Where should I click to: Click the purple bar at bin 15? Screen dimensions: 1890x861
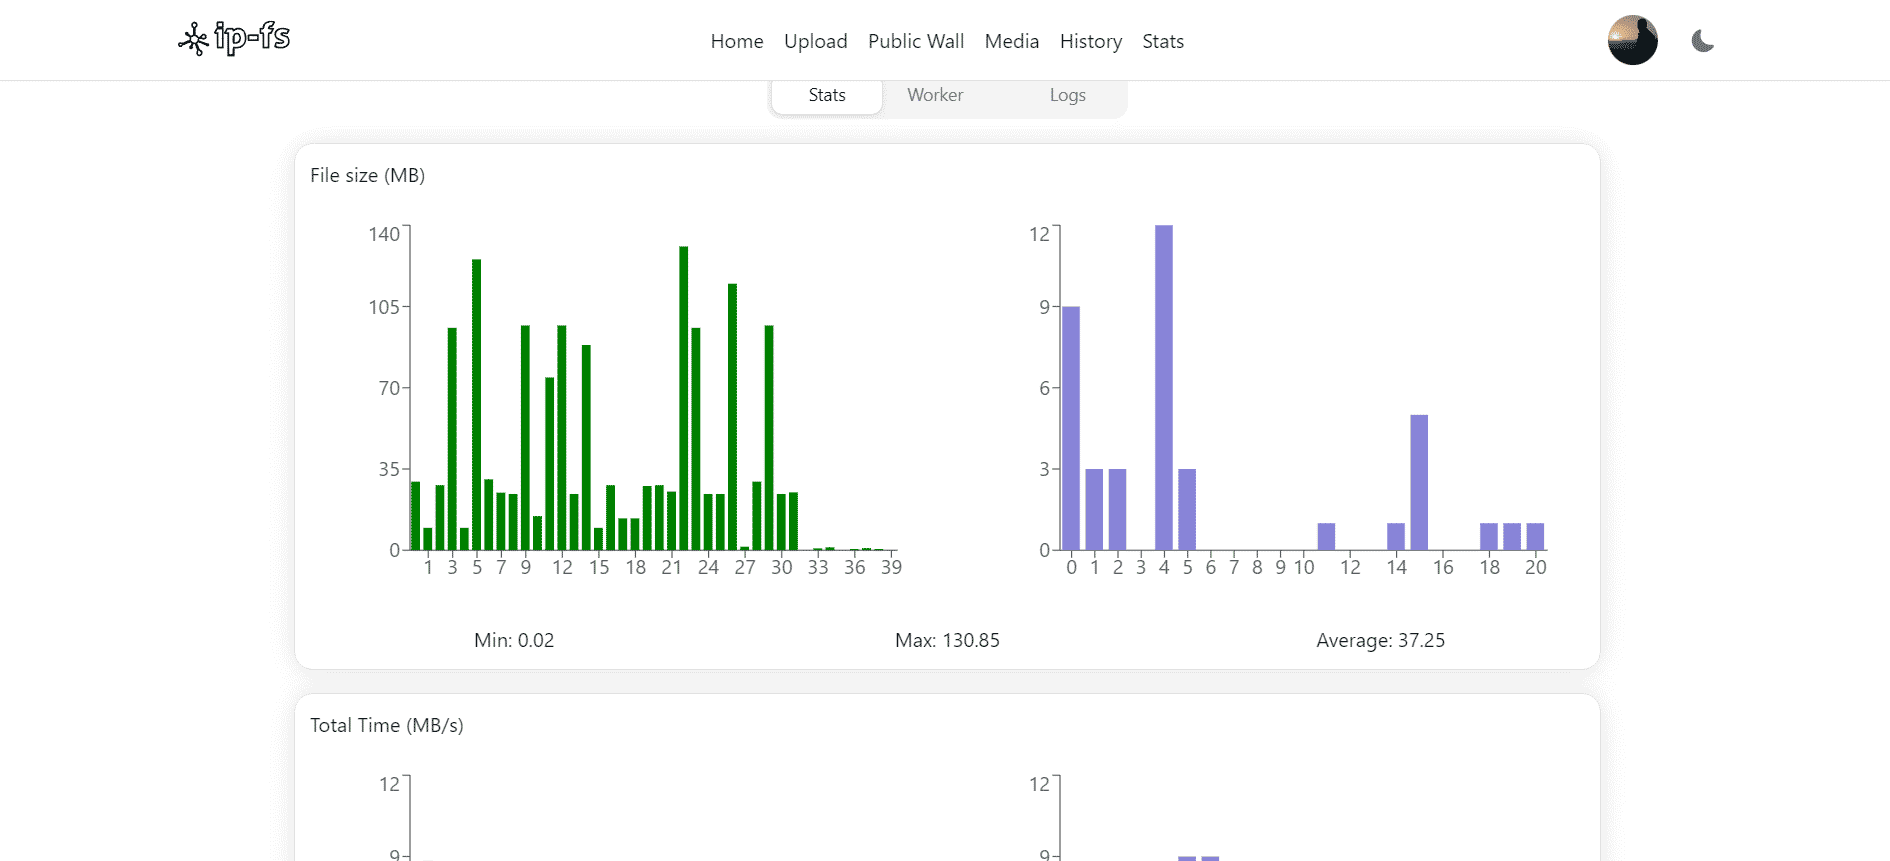pyautogui.click(x=1419, y=482)
